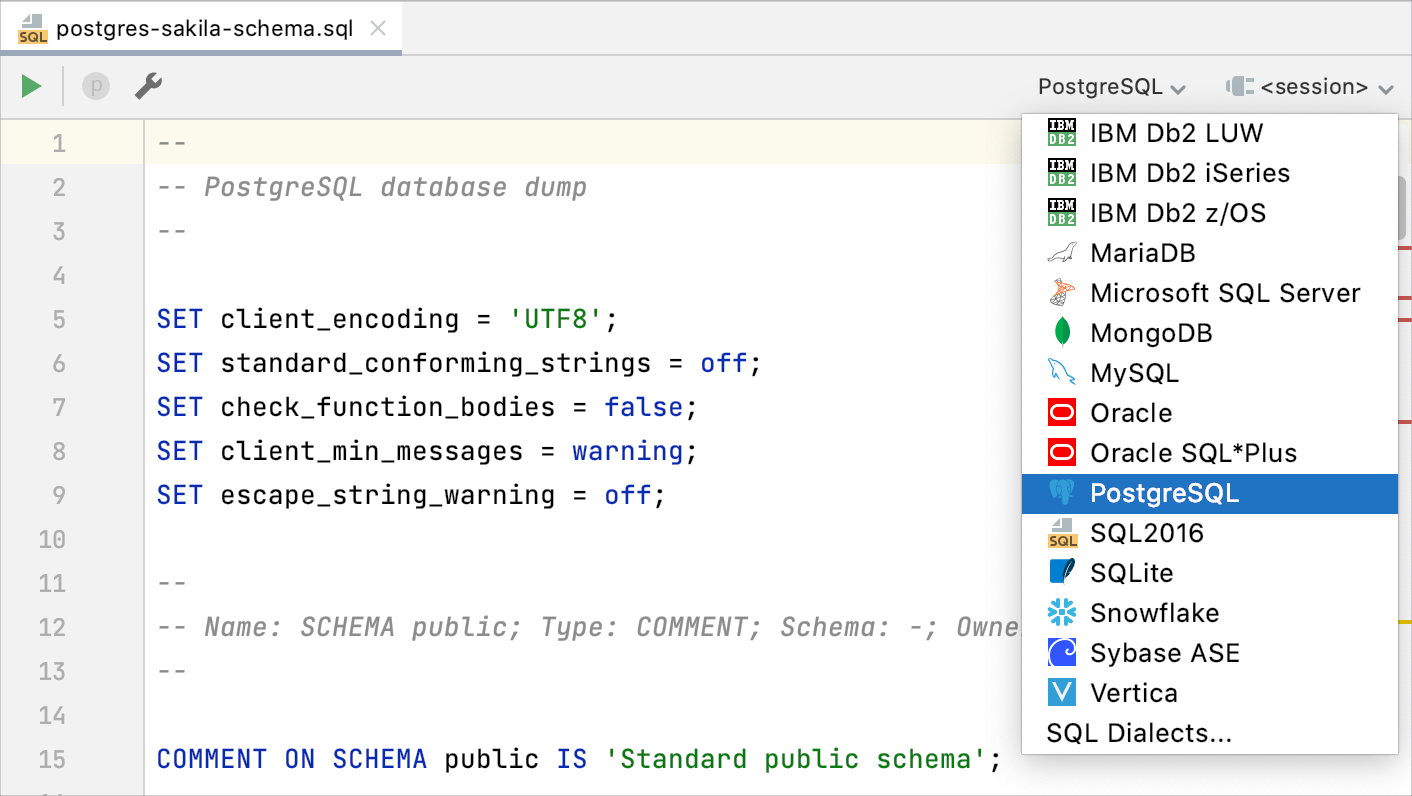Click line number 5 in the gutter
Screen dimensions: 1412x796
click(x=58, y=318)
